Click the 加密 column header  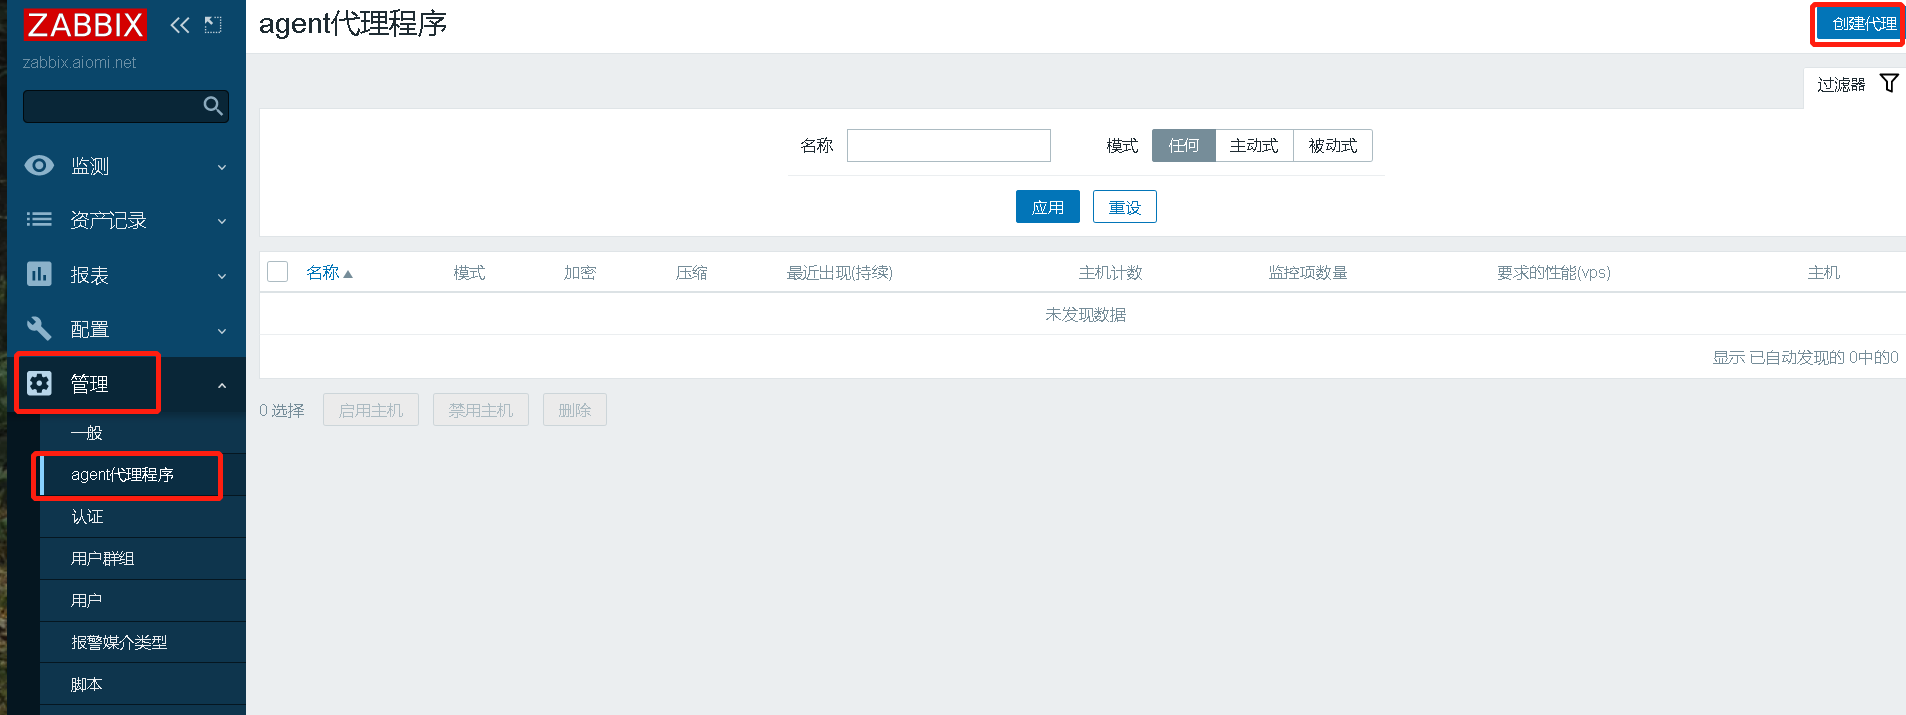point(580,272)
